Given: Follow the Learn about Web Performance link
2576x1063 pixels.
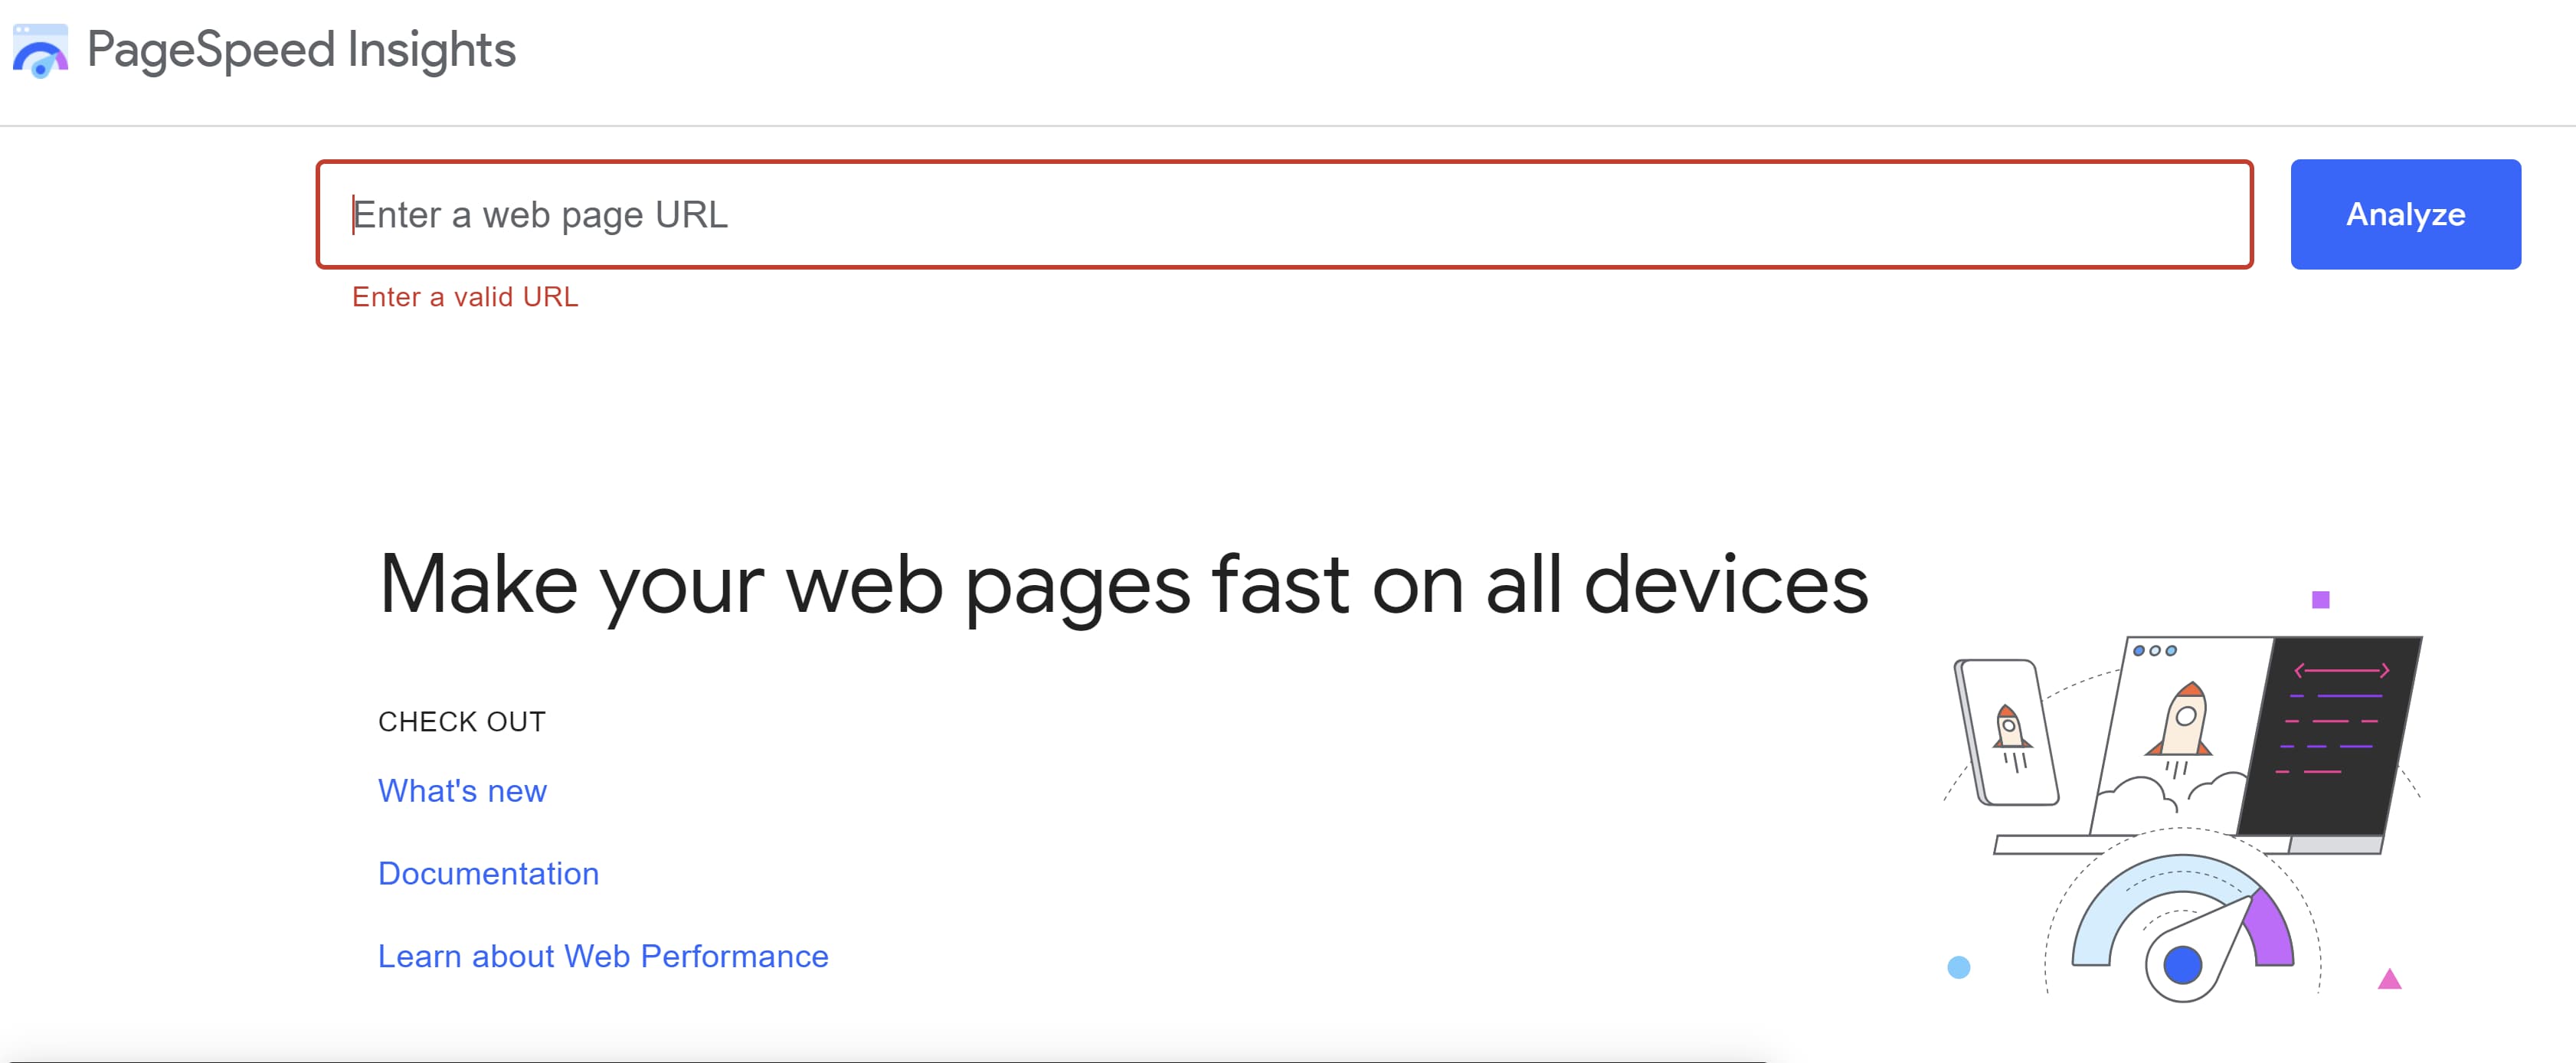Looking at the screenshot, I should 603,957.
